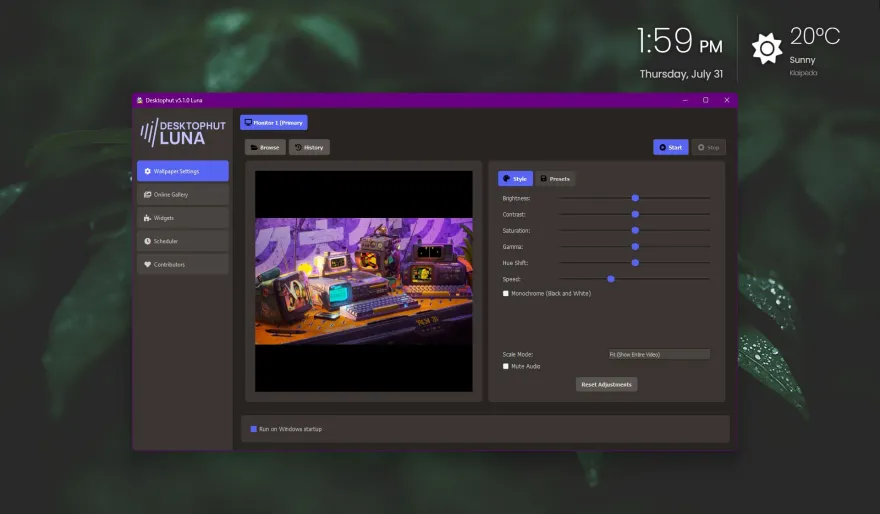Switch to the Style tab
Image resolution: width=880 pixels, height=514 pixels.
coord(515,178)
